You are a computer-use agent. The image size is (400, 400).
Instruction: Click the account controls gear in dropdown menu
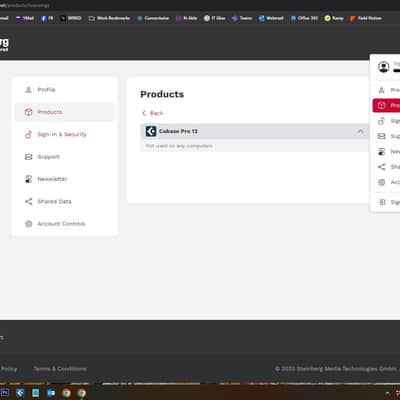point(382,182)
